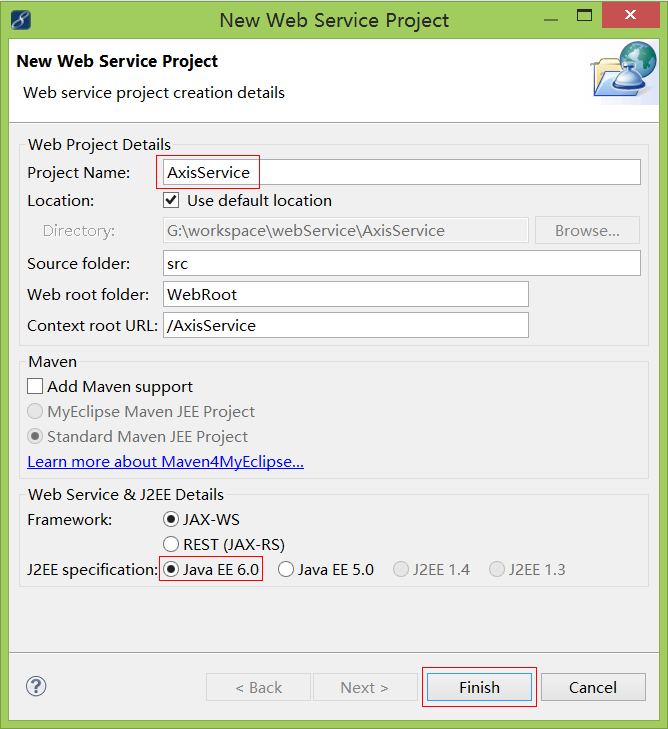Viewport: 668px width, 729px height.
Task: Click the Directory label
Action: (x=79, y=231)
